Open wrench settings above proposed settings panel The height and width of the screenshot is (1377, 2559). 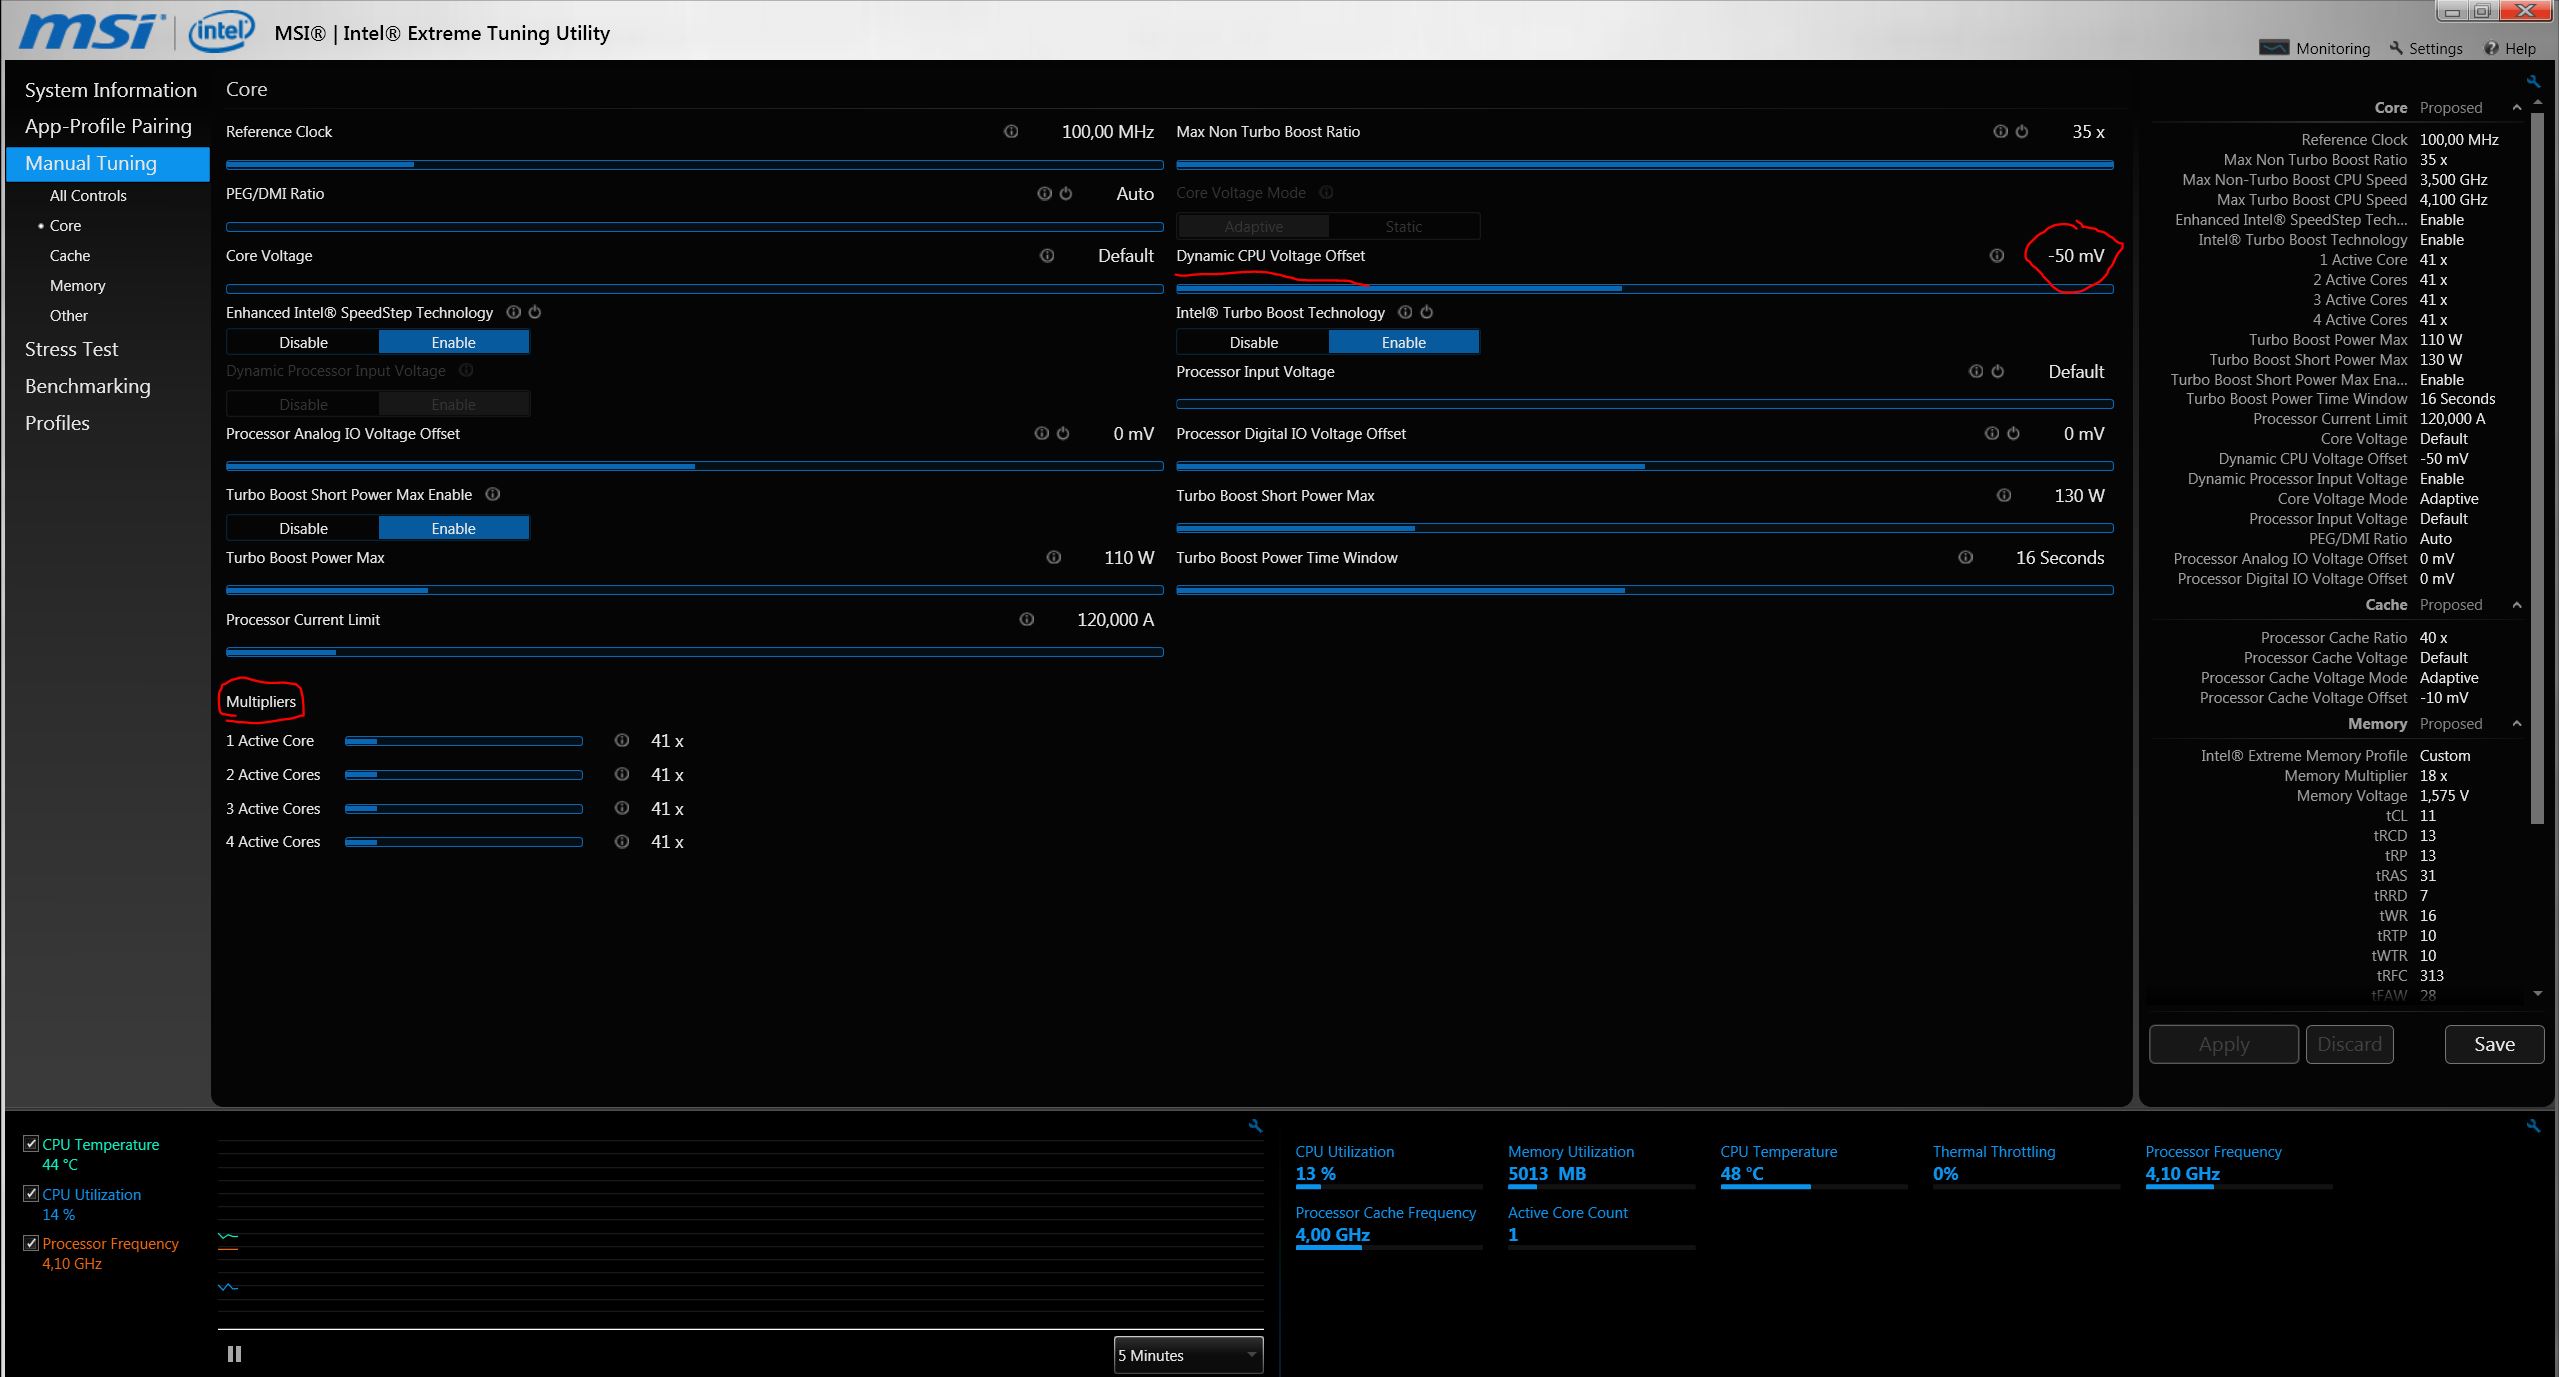2533,81
